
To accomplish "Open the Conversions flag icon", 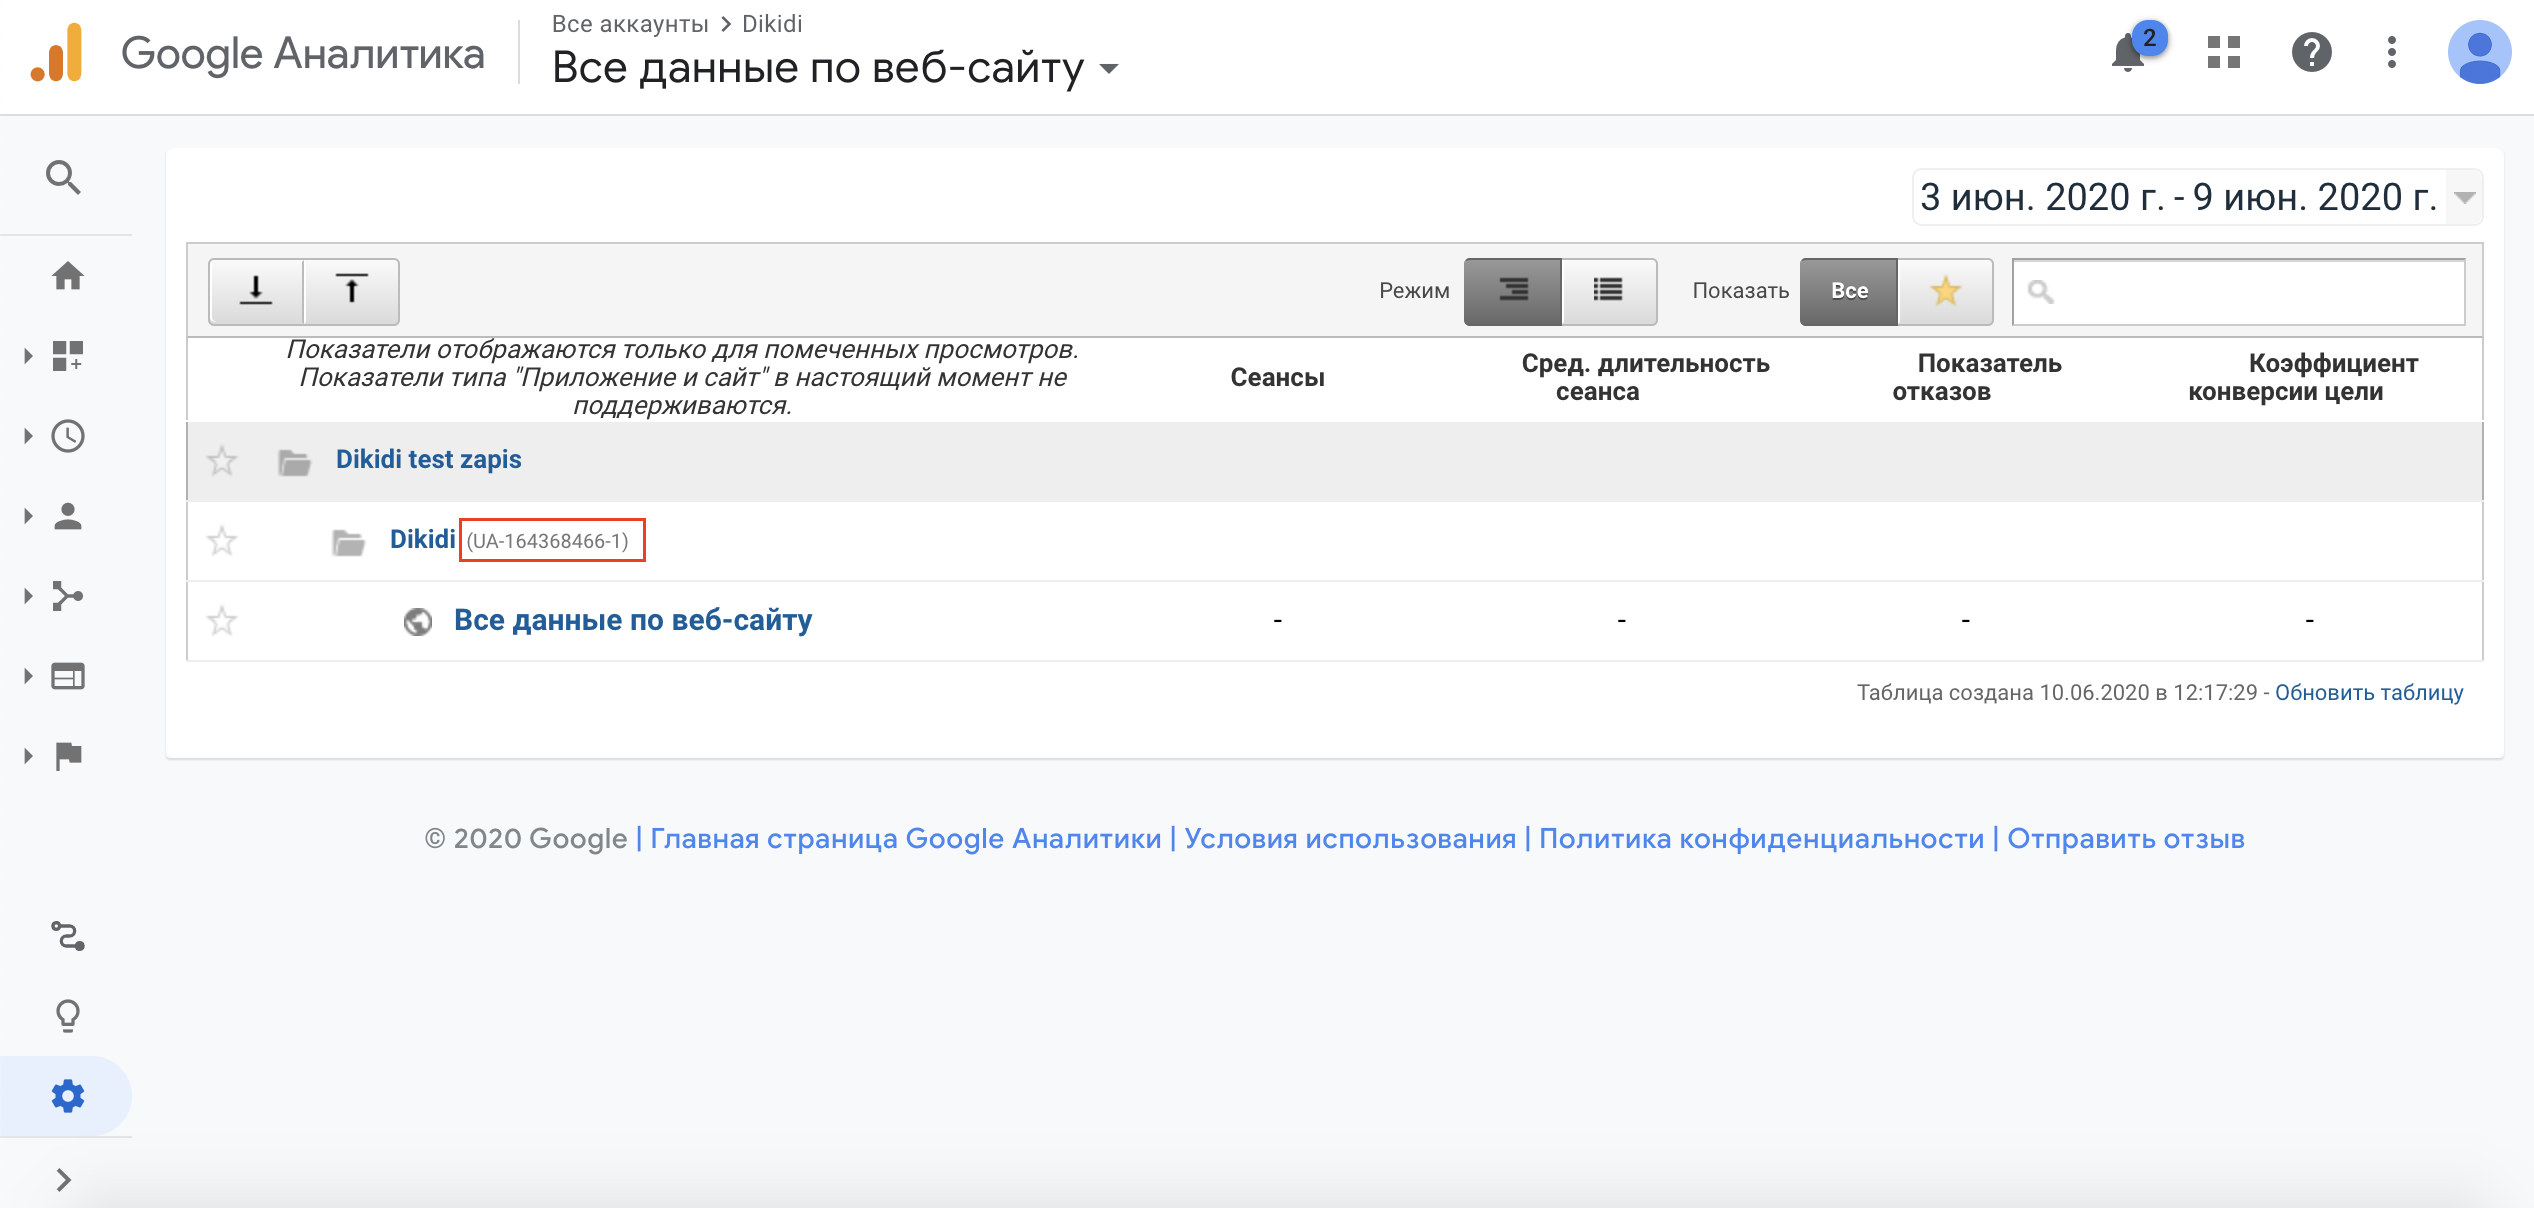I will tap(67, 756).
